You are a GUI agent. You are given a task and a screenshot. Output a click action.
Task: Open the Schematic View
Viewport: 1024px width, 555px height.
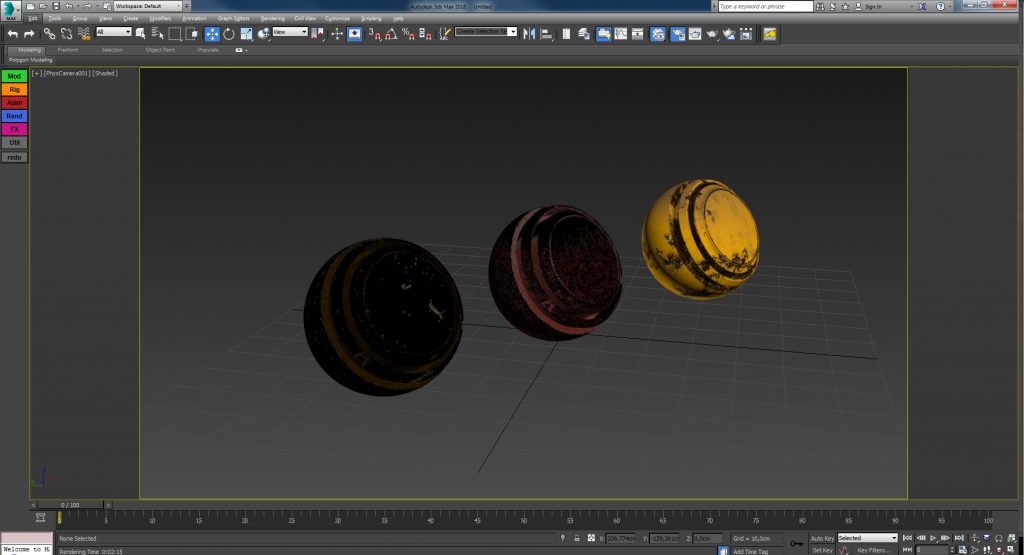(637, 34)
